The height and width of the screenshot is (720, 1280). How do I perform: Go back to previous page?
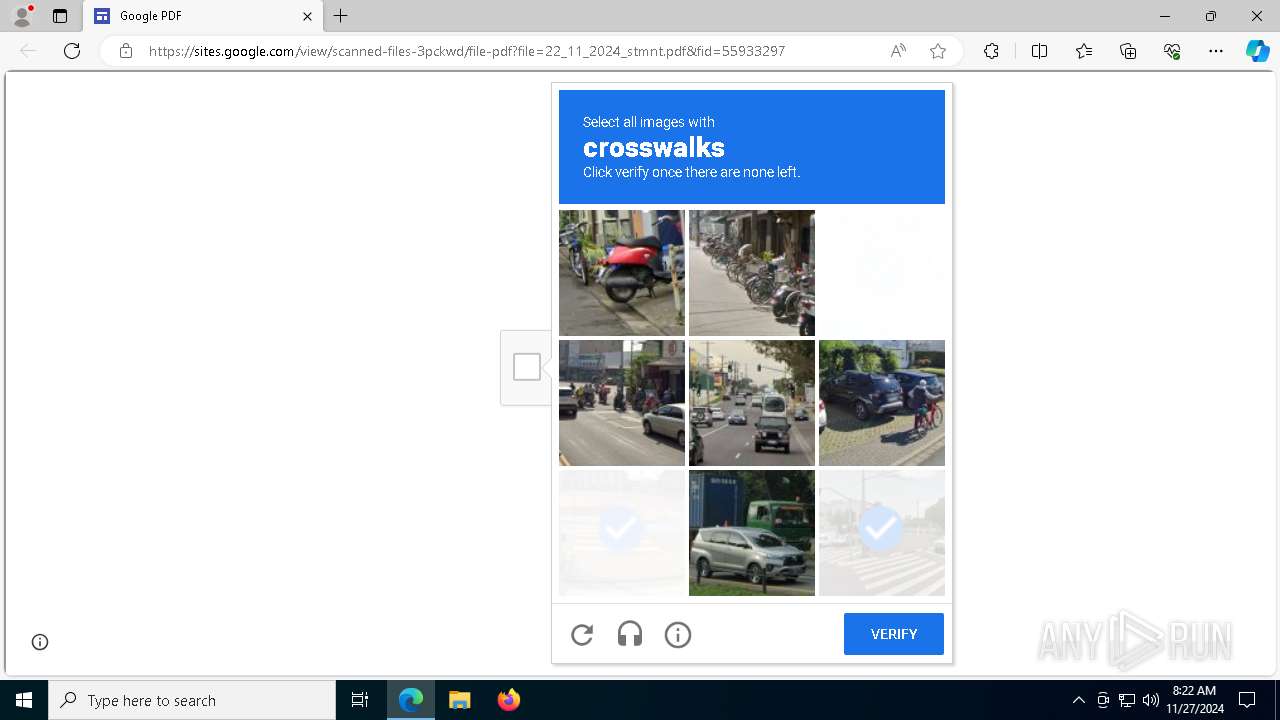point(28,51)
